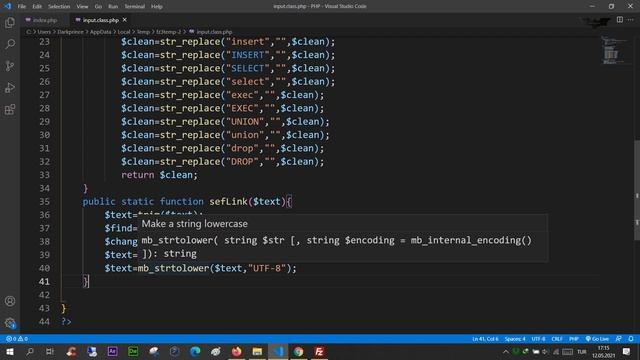640x360 pixels.
Task: Open the Terminal menu
Action: 135,7
